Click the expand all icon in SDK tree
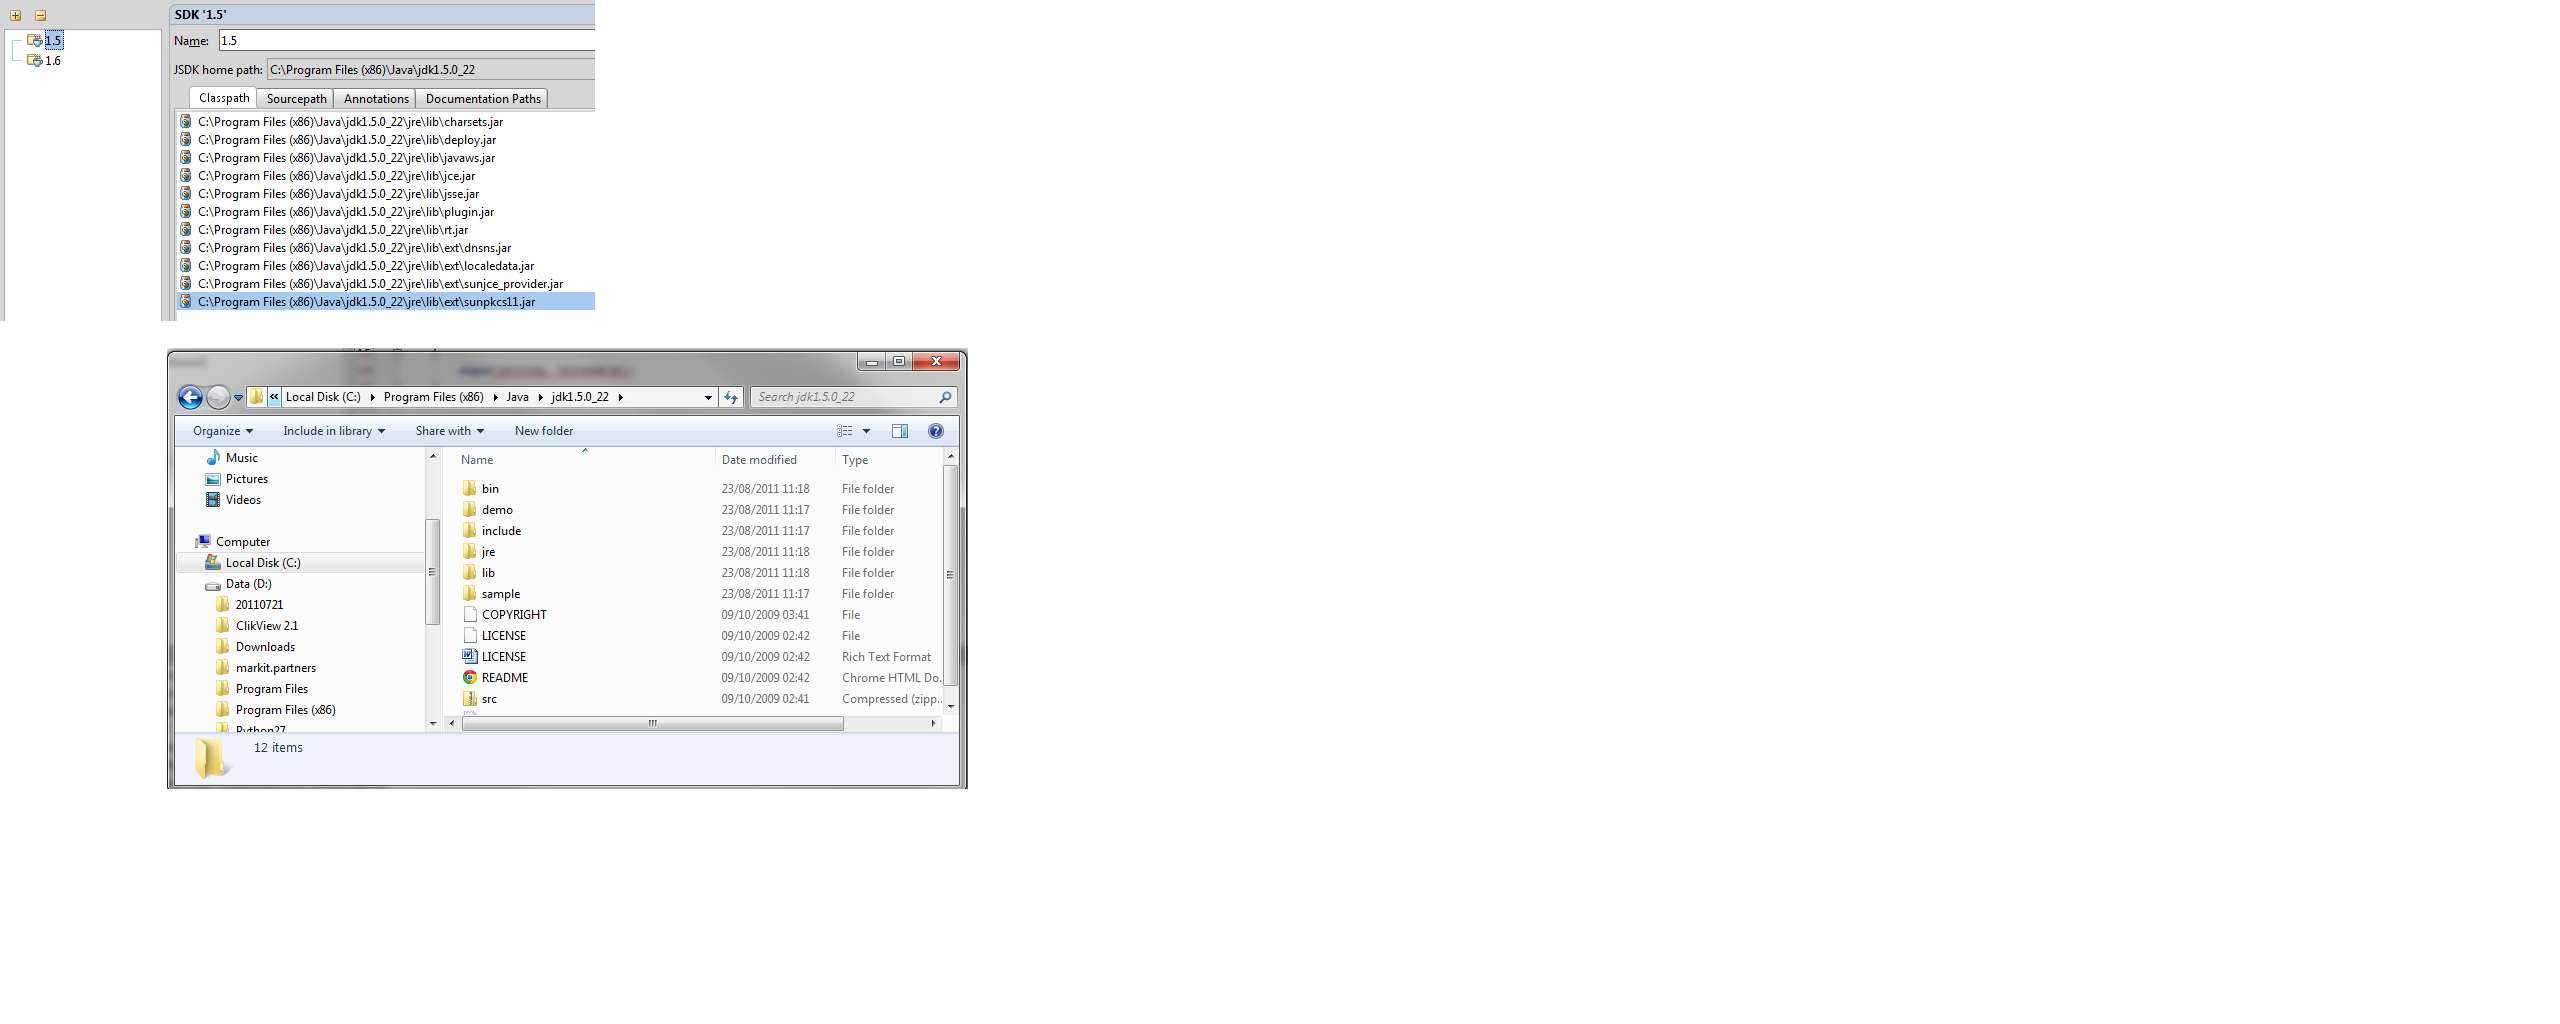Viewport: 2560px width, 1024px height. coord(15,15)
